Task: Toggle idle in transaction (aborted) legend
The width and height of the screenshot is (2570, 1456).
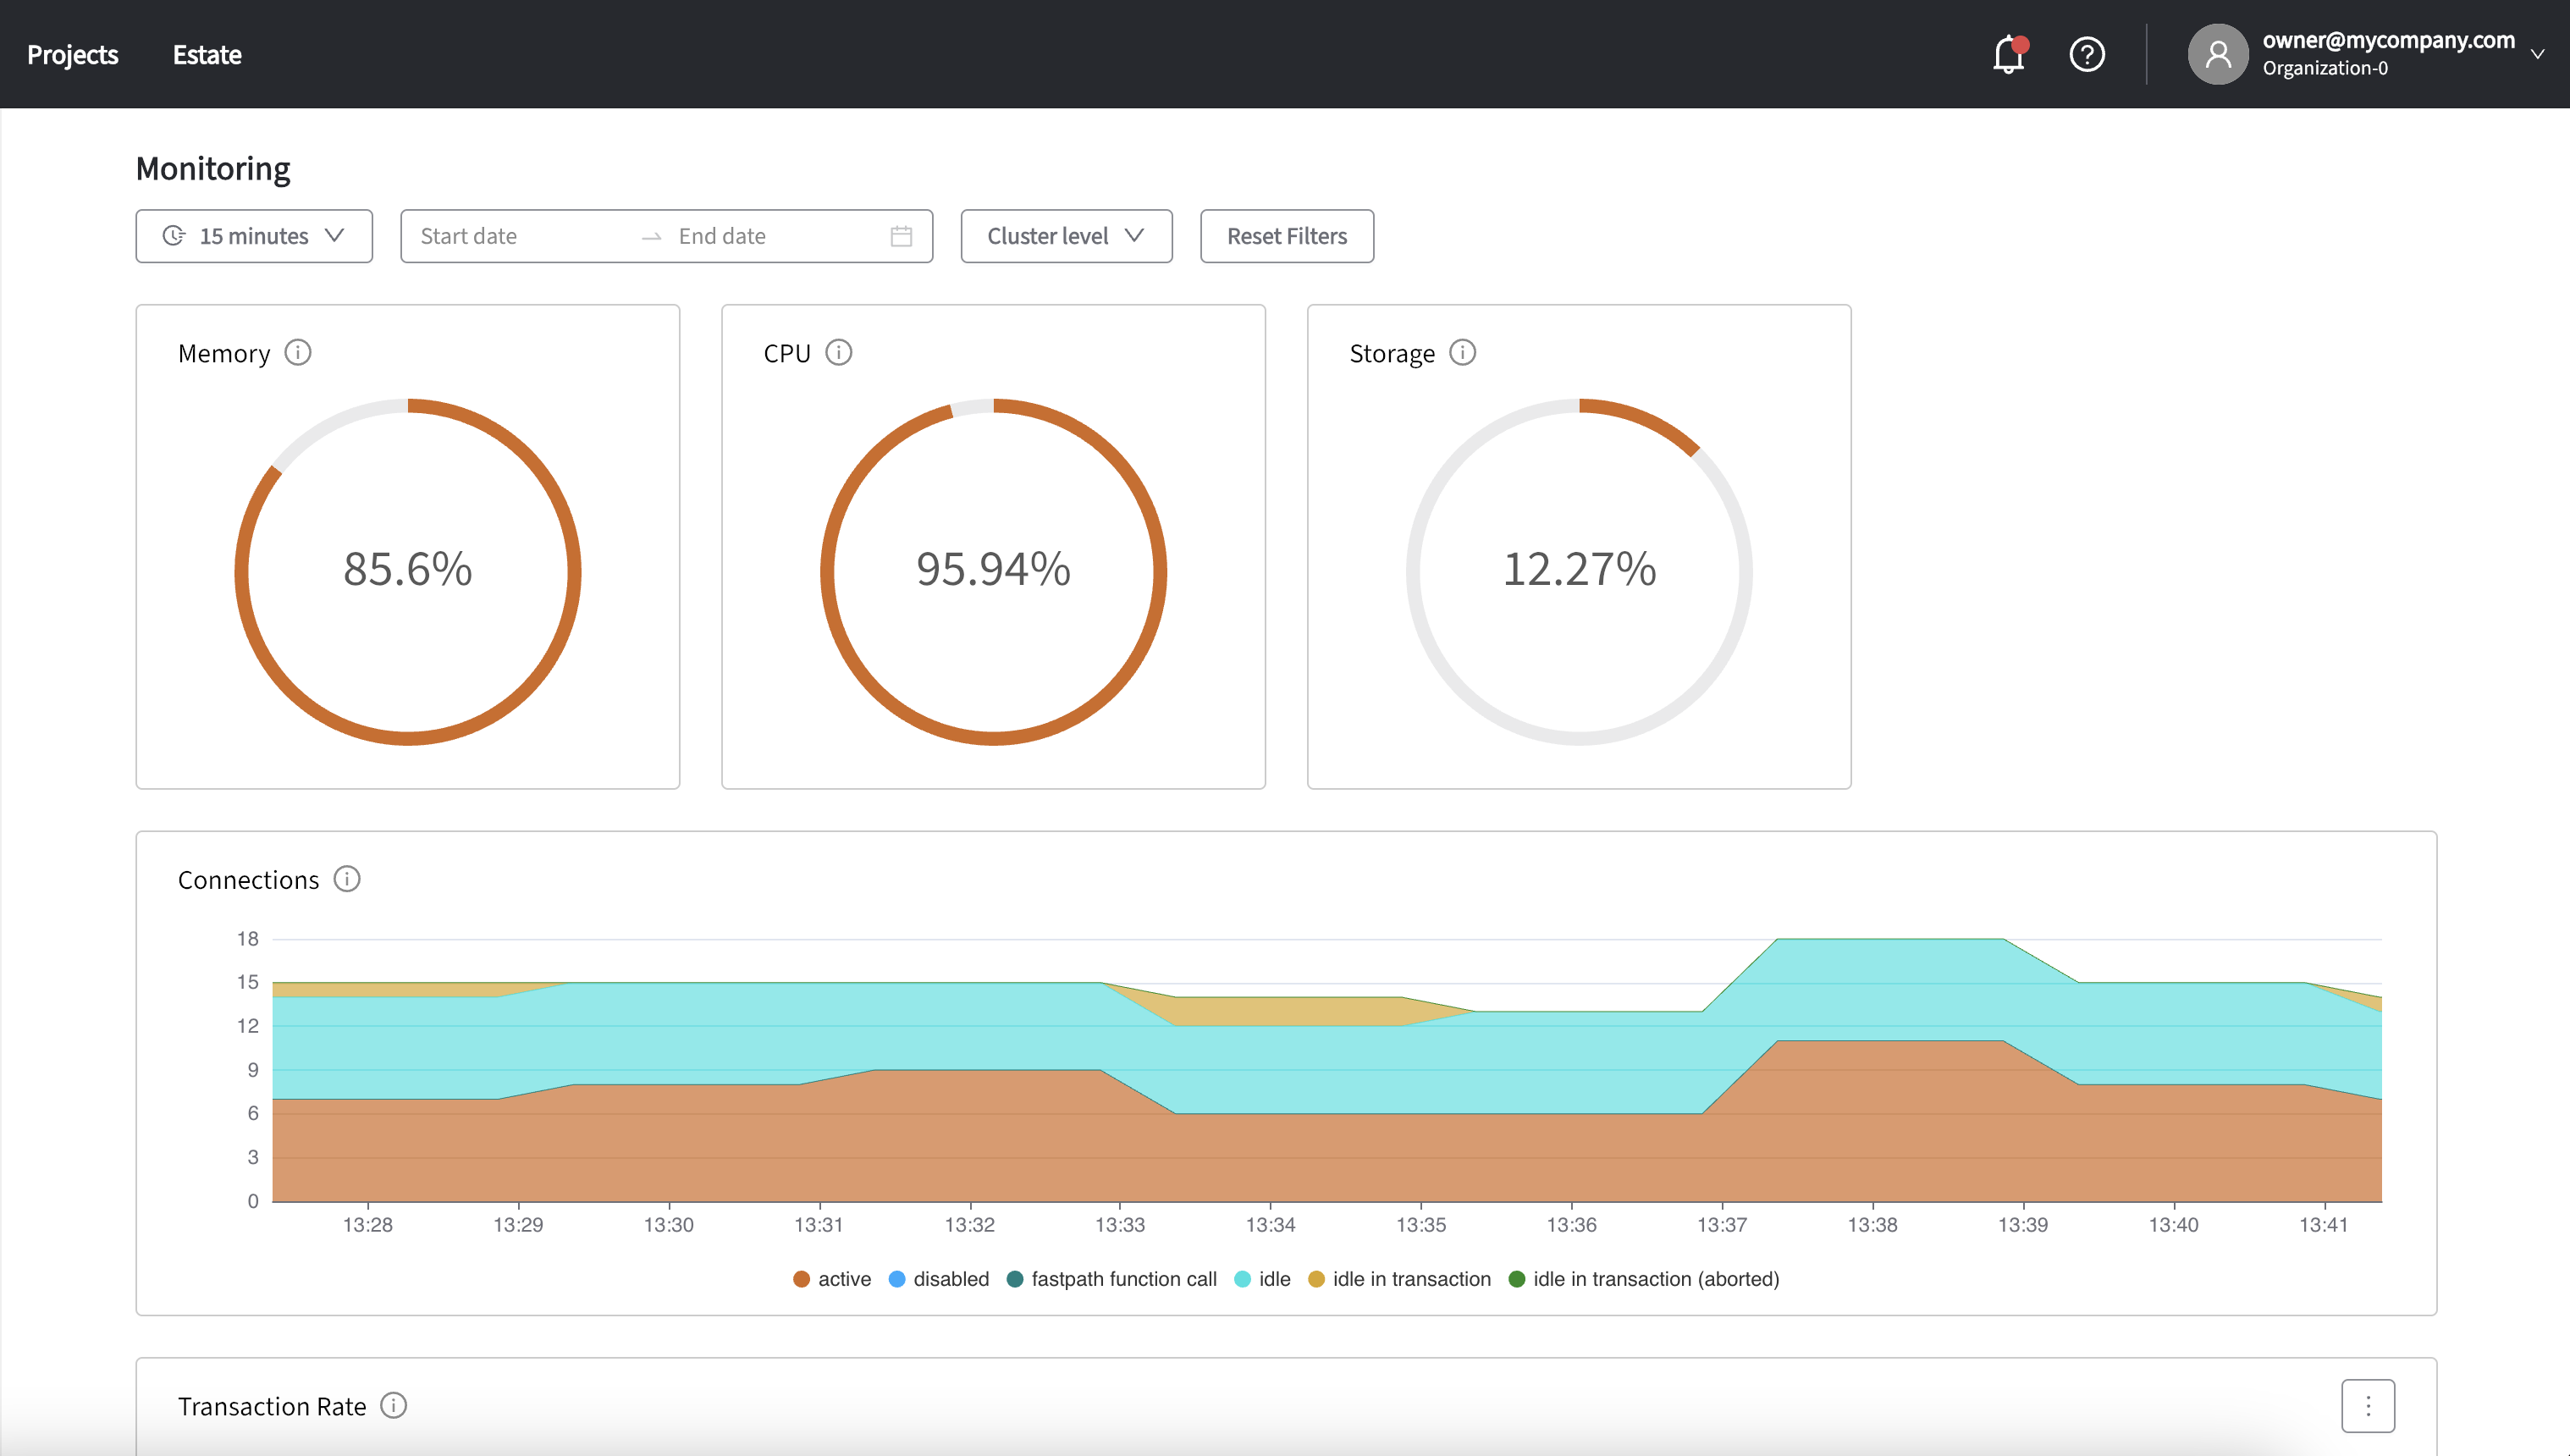Action: [1644, 1279]
